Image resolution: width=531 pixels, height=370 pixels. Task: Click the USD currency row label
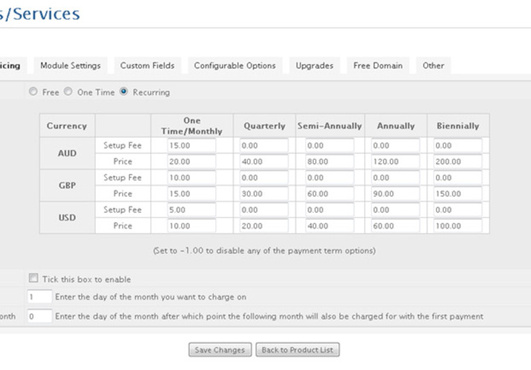pos(67,218)
